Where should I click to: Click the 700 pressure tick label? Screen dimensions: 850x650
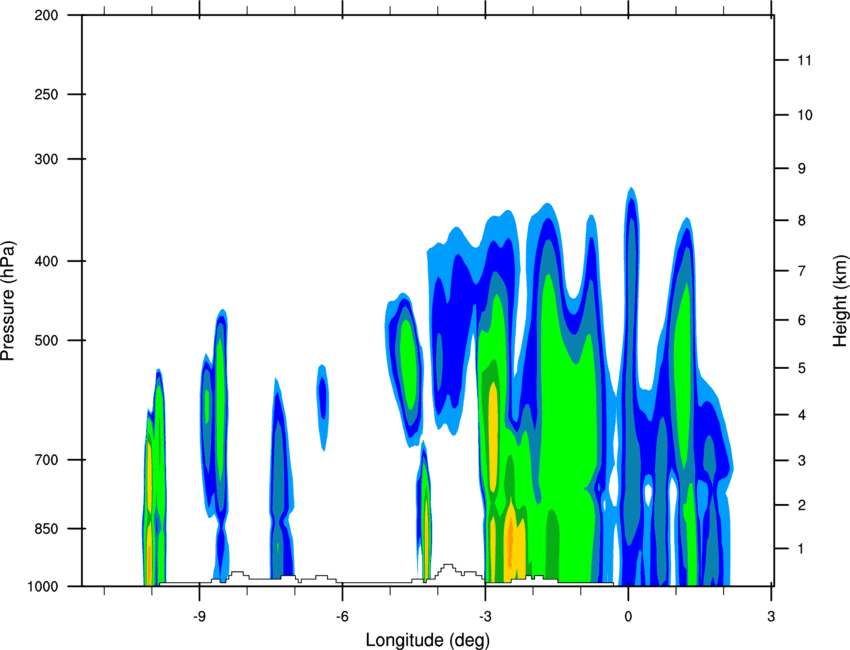[x=46, y=460]
